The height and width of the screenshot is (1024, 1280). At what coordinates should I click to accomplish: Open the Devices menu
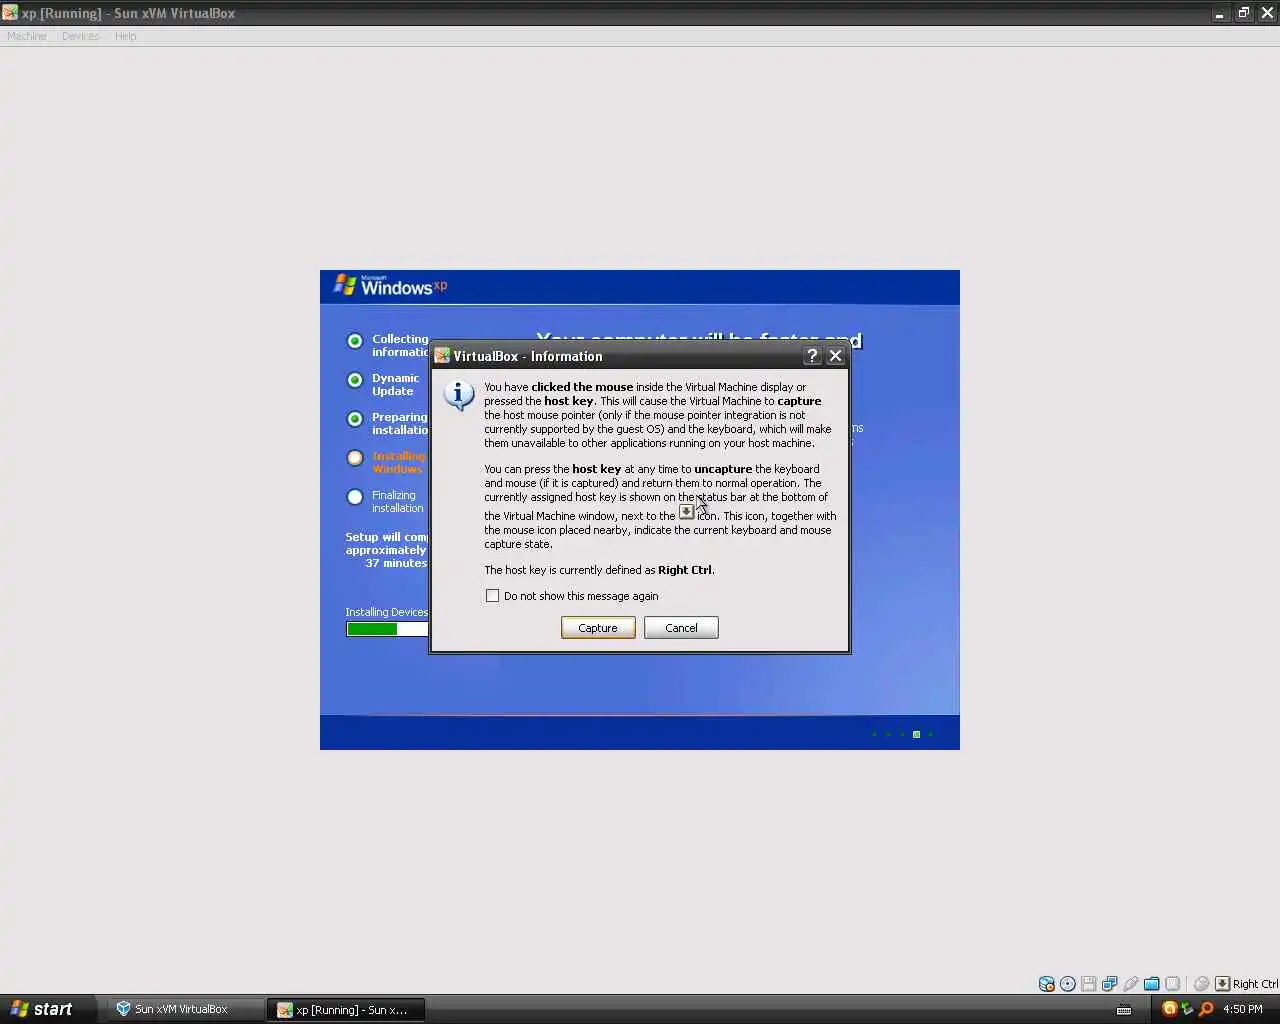[81, 36]
